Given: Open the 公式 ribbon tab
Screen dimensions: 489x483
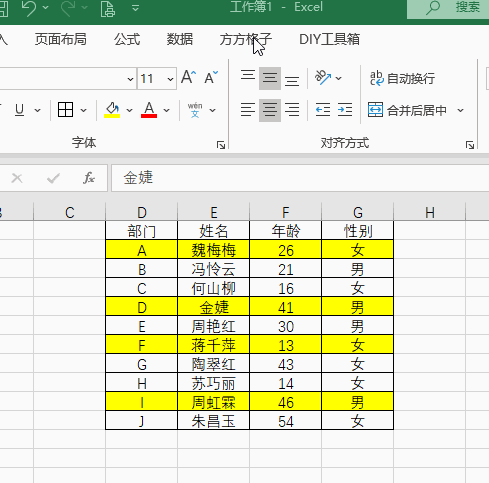Looking at the screenshot, I should [x=127, y=39].
